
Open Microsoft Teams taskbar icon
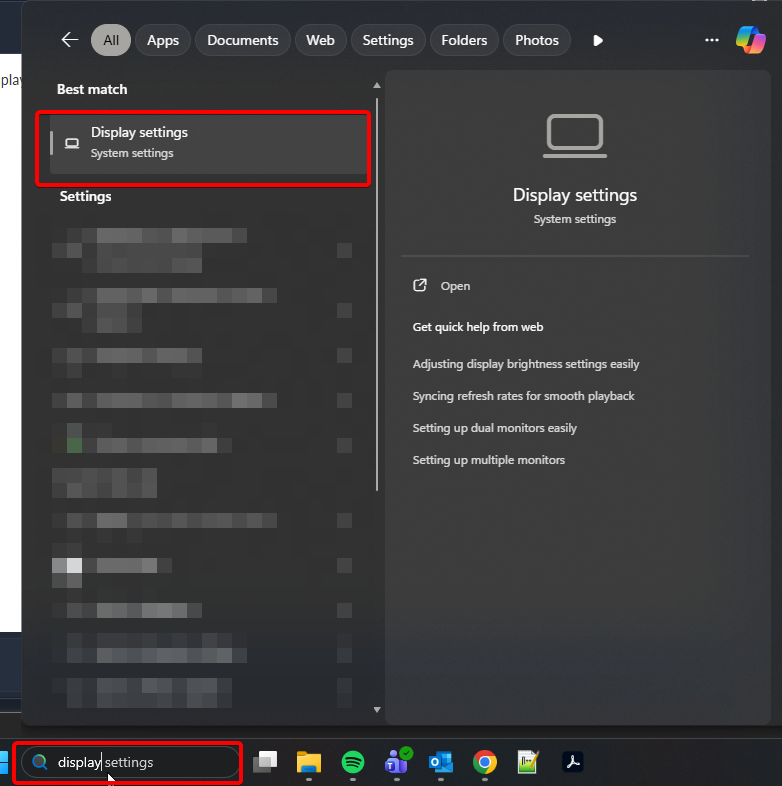click(397, 763)
